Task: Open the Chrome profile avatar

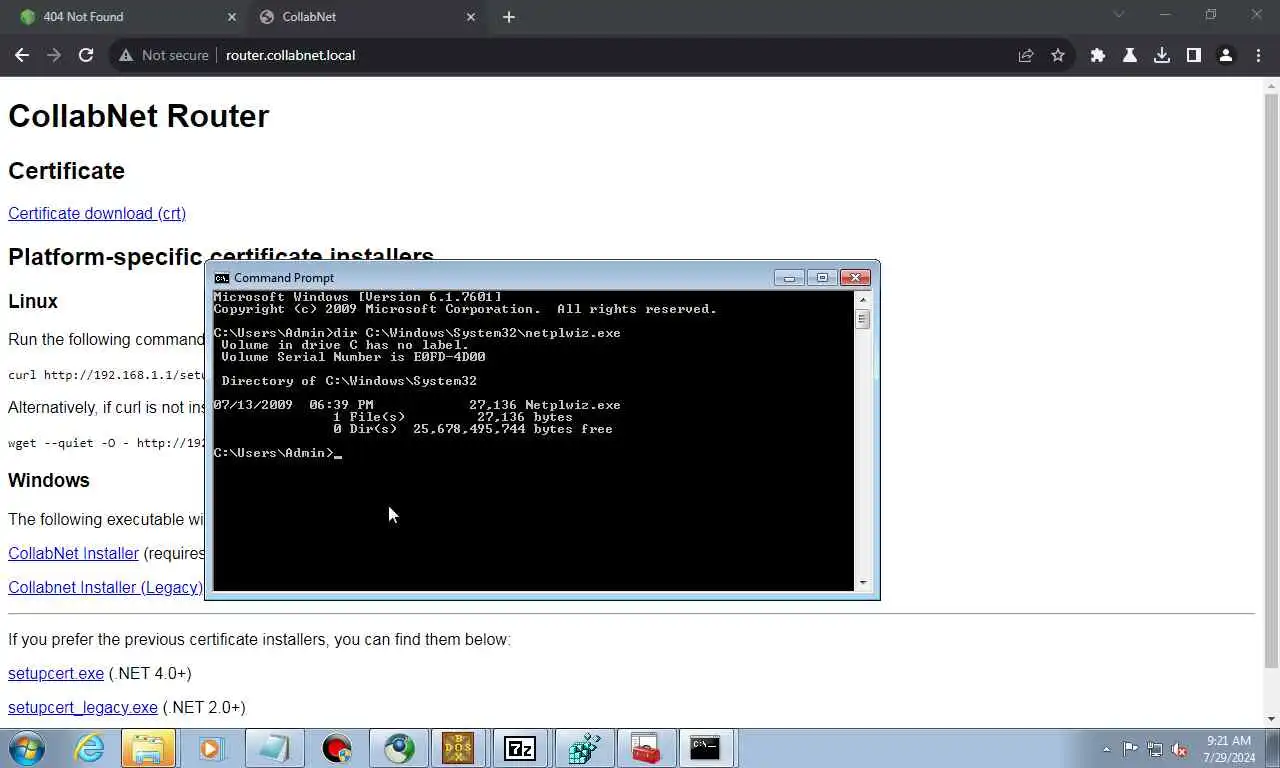Action: click(x=1226, y=55)
